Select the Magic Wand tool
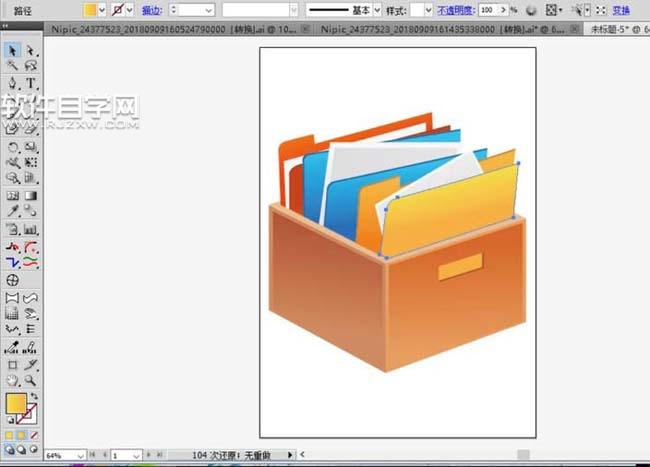 coord(12,65)
